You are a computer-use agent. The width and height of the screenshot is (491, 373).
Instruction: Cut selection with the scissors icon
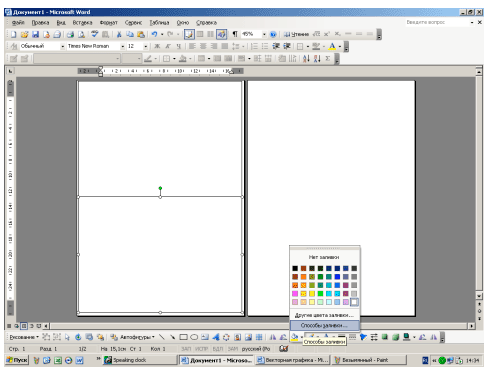coord(119,34)
